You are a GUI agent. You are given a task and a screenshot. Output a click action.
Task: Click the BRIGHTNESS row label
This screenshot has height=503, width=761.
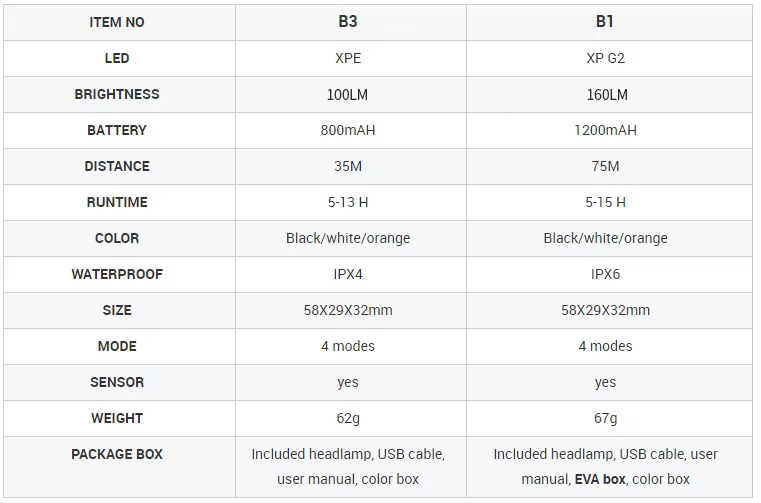tap(117, 94)
